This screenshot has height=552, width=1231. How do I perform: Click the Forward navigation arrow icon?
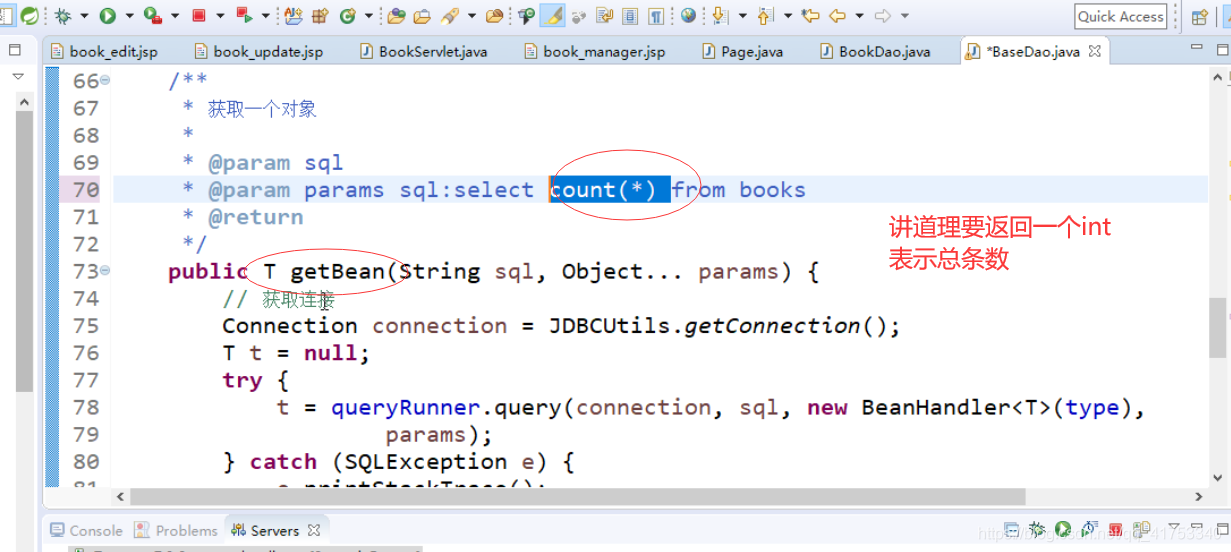click(882, 16)
